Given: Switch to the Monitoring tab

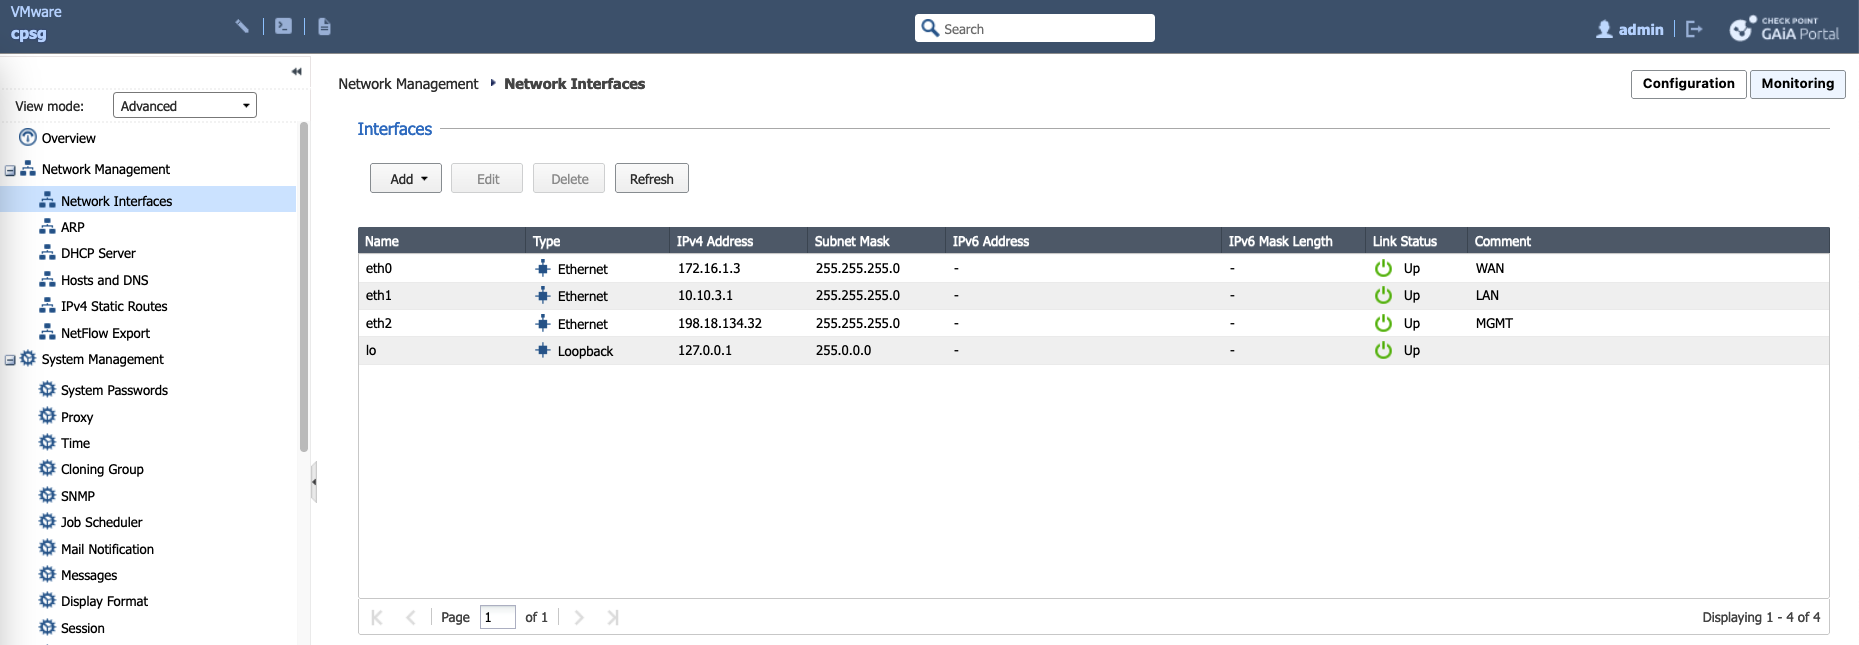Looking at the screenshot, I should click(1797, 84).
